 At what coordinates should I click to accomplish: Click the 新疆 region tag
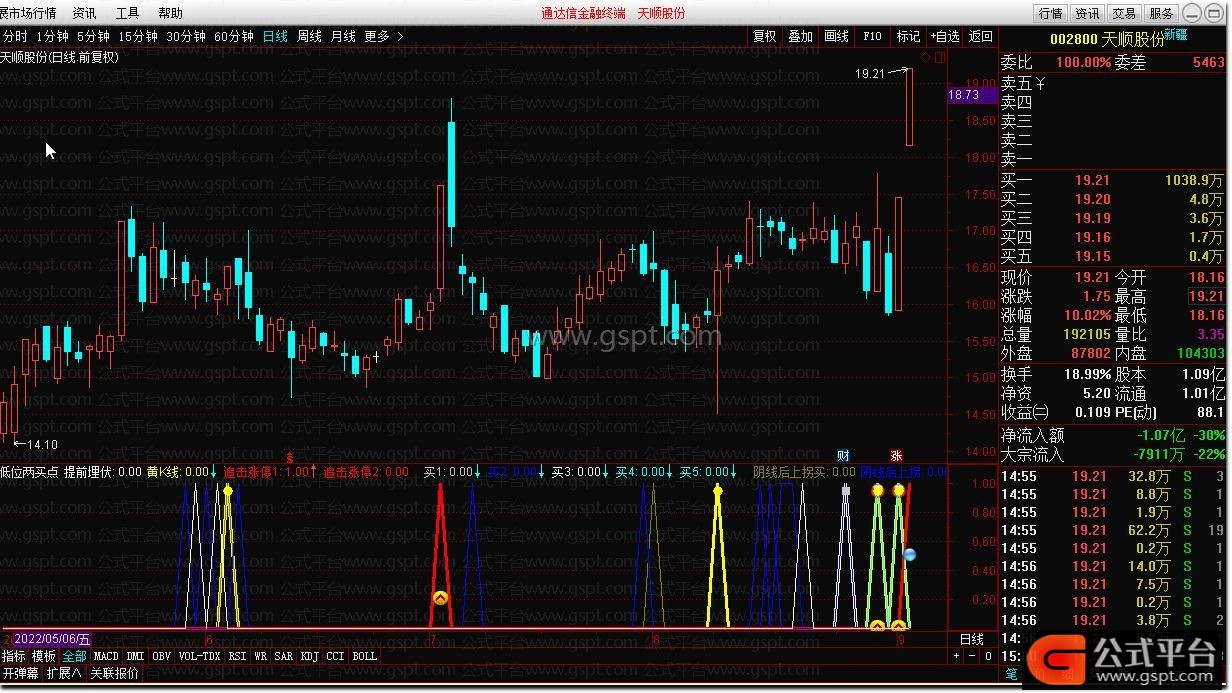coord(1176,34)
